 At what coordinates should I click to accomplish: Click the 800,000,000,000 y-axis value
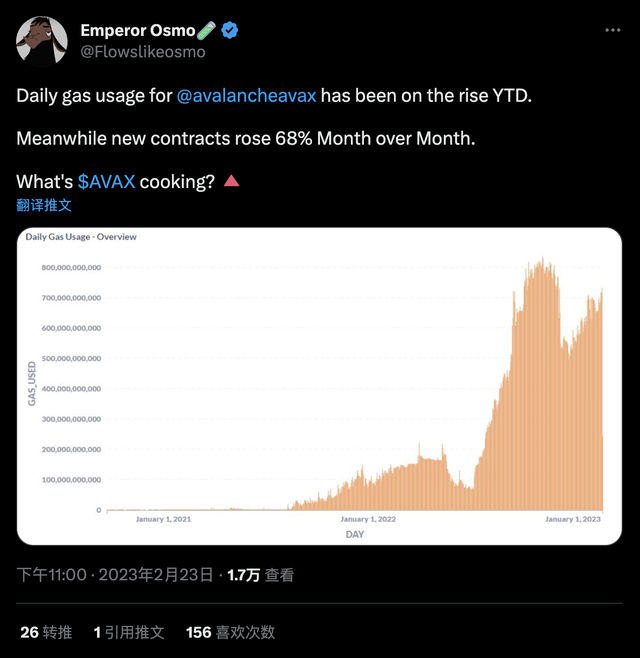pyautogui.click(x=71, y=268)
